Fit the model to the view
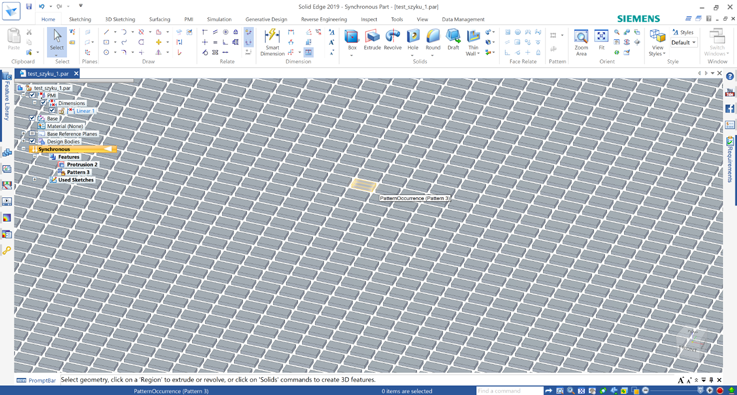Screen dimensions: 737x395 (x=601, y=40)
